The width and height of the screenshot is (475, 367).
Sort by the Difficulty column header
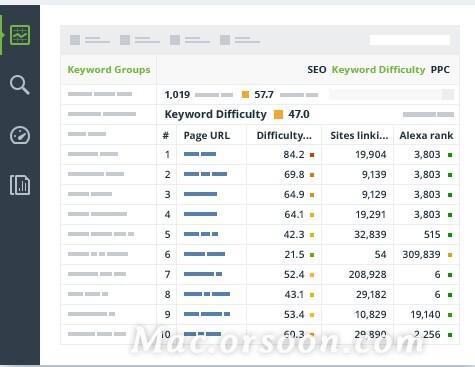(x=284, y=135)
